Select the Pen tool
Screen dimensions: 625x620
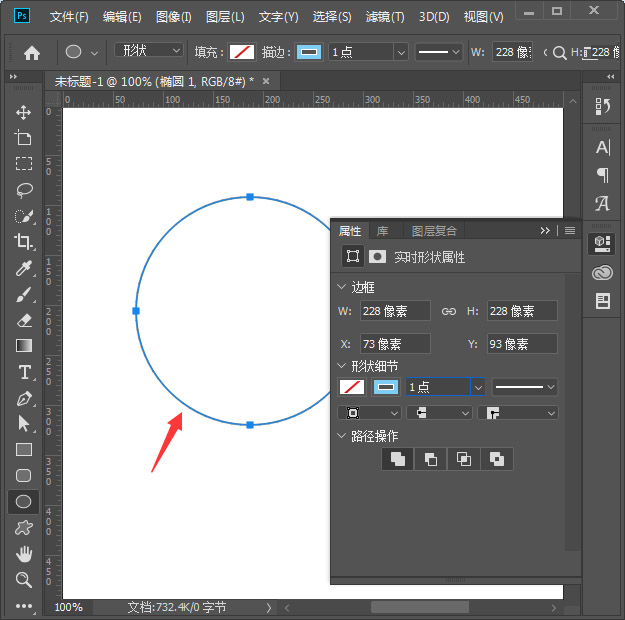(24, 398)
